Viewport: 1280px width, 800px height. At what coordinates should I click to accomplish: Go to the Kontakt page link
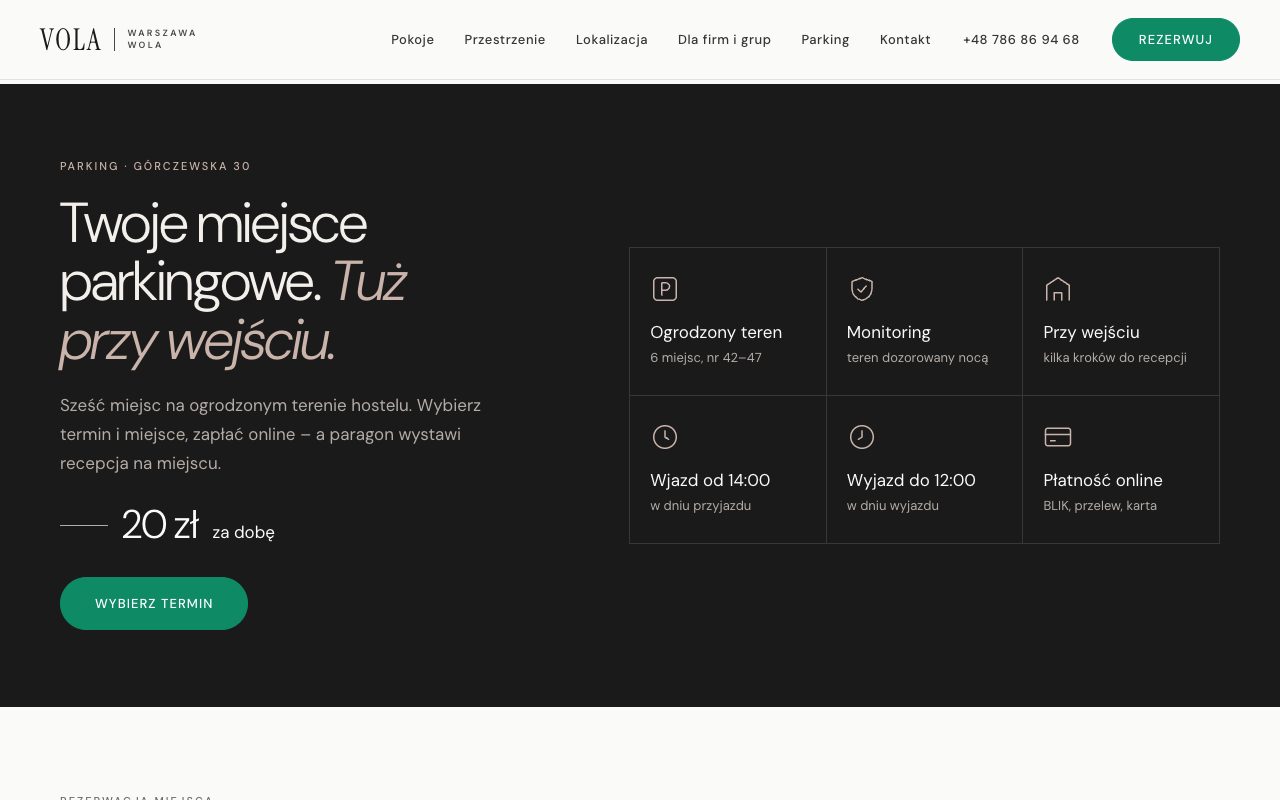pos(905,40)
